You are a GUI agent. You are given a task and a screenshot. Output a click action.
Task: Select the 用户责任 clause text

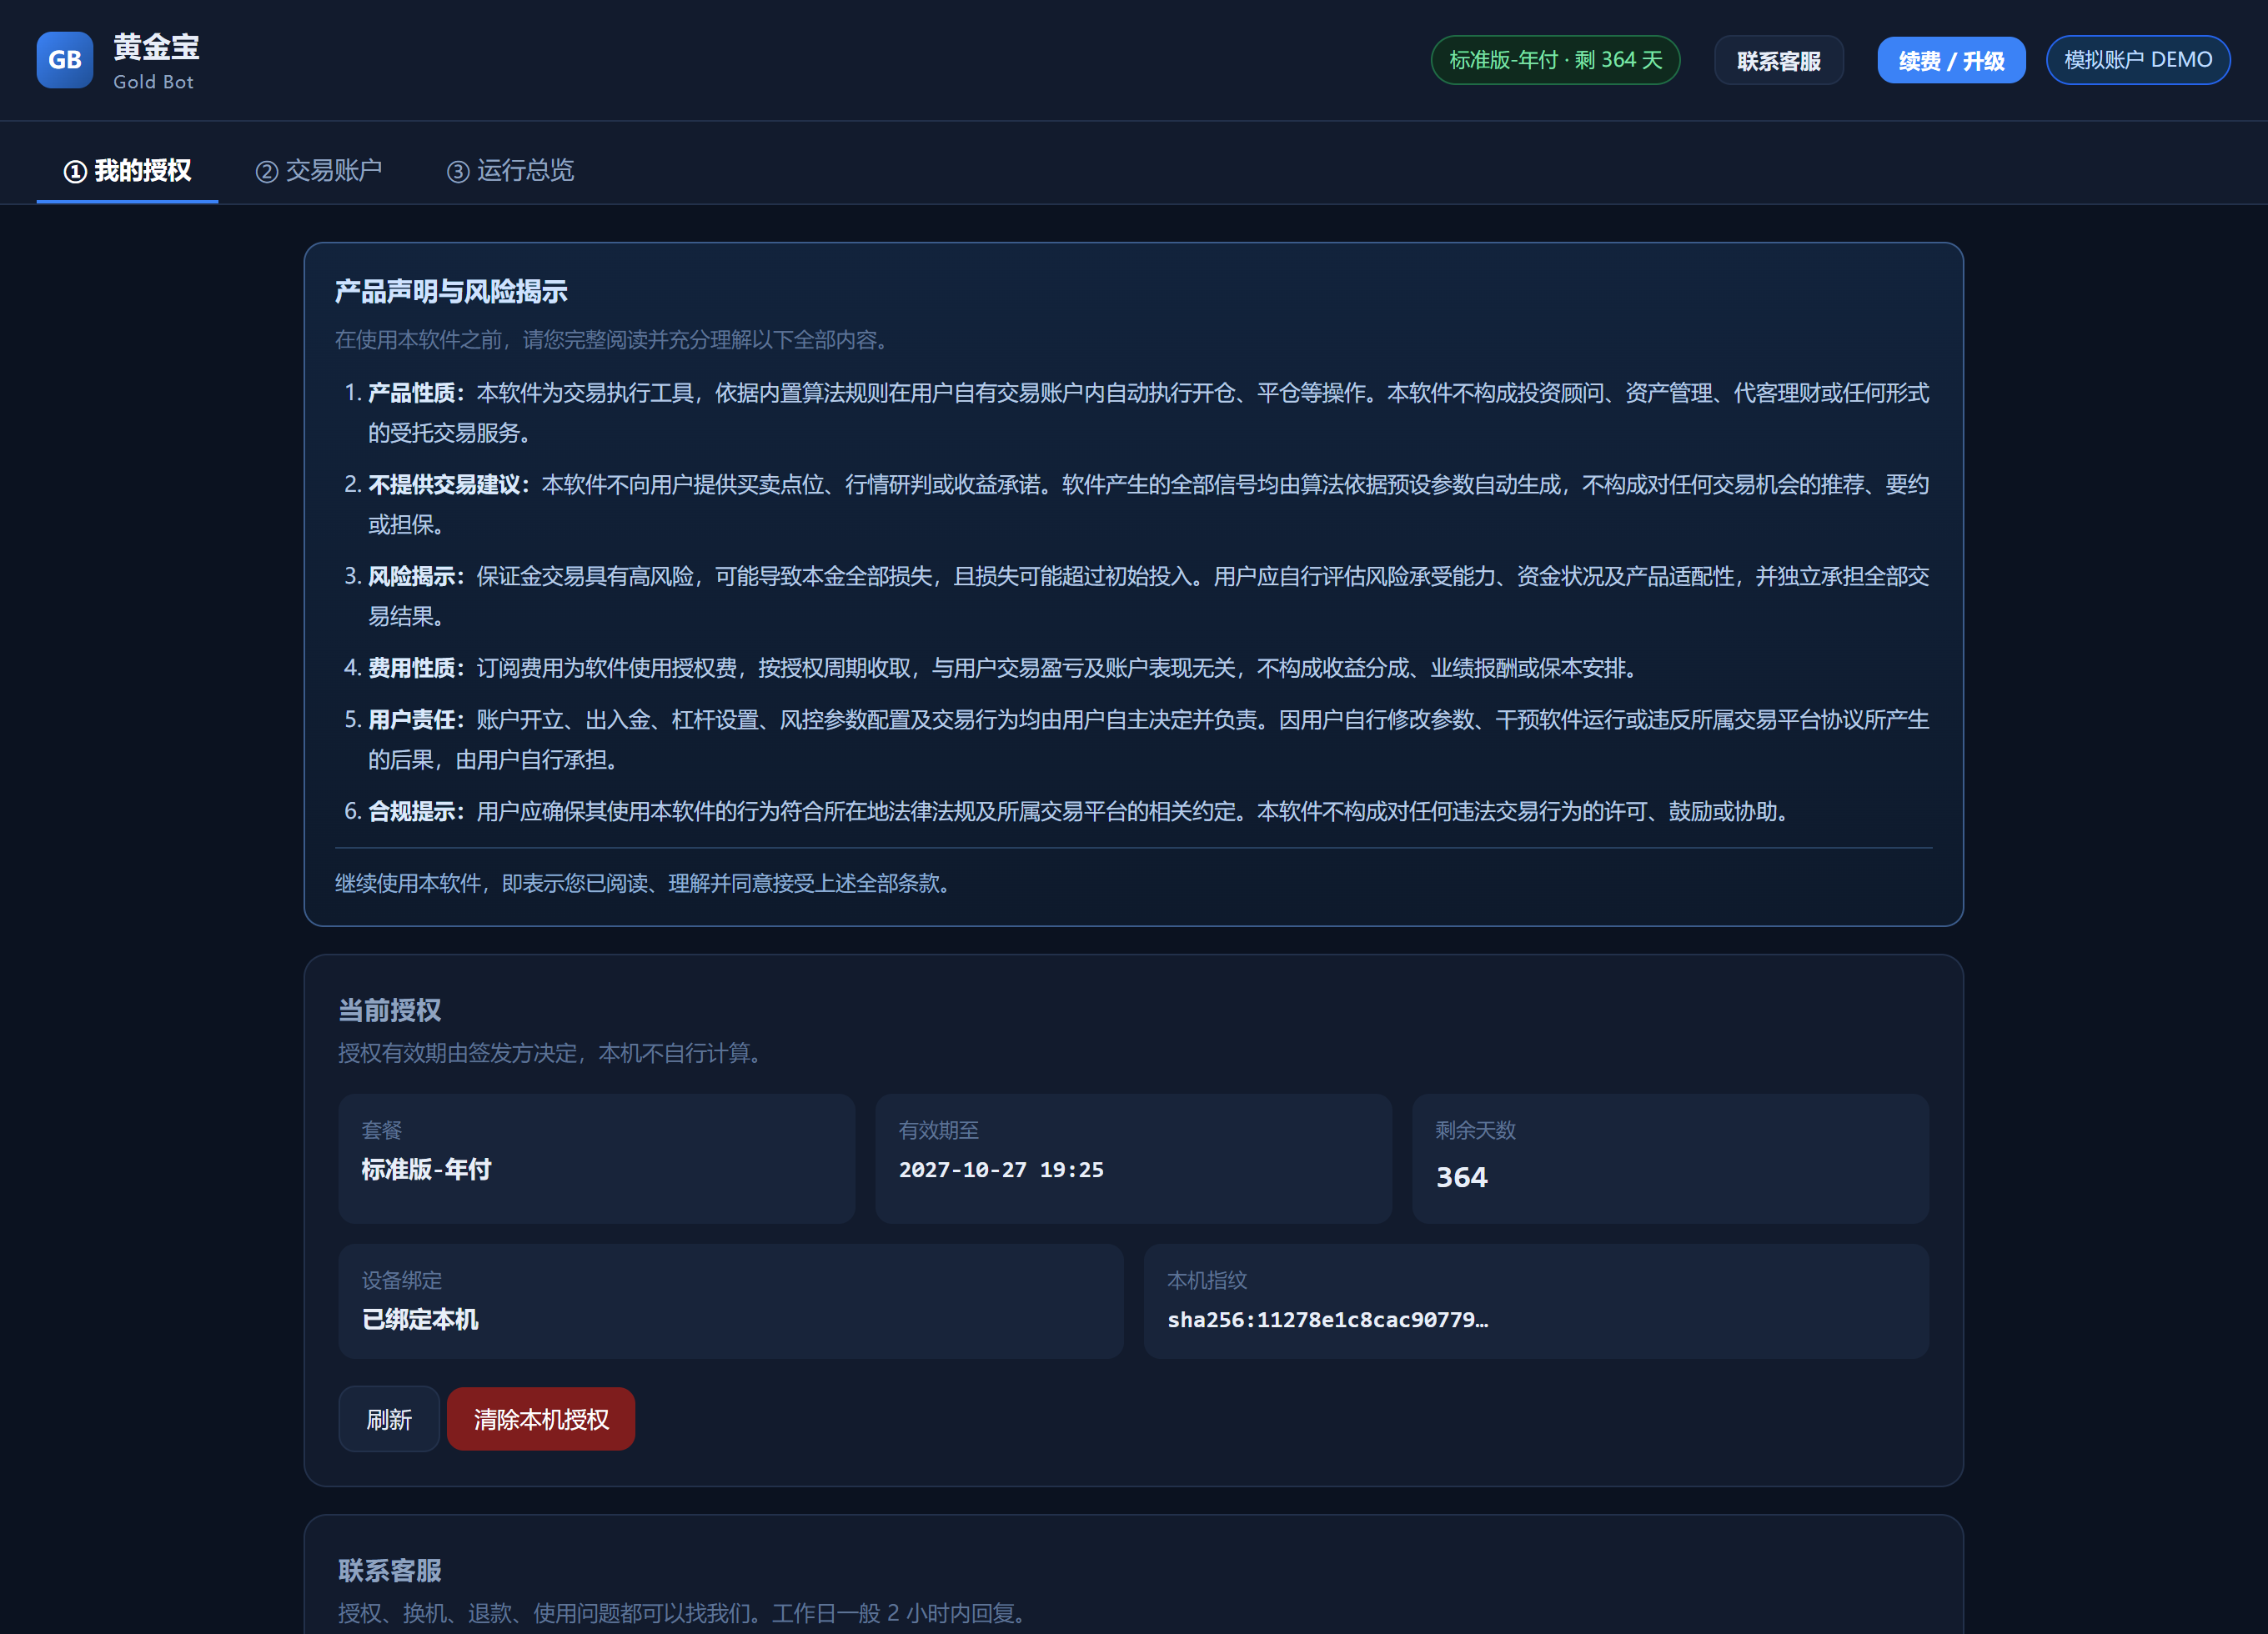(x=1148, y=740)
